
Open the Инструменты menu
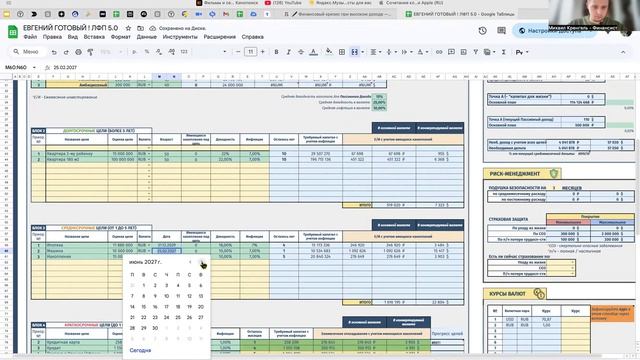point(180,37)
